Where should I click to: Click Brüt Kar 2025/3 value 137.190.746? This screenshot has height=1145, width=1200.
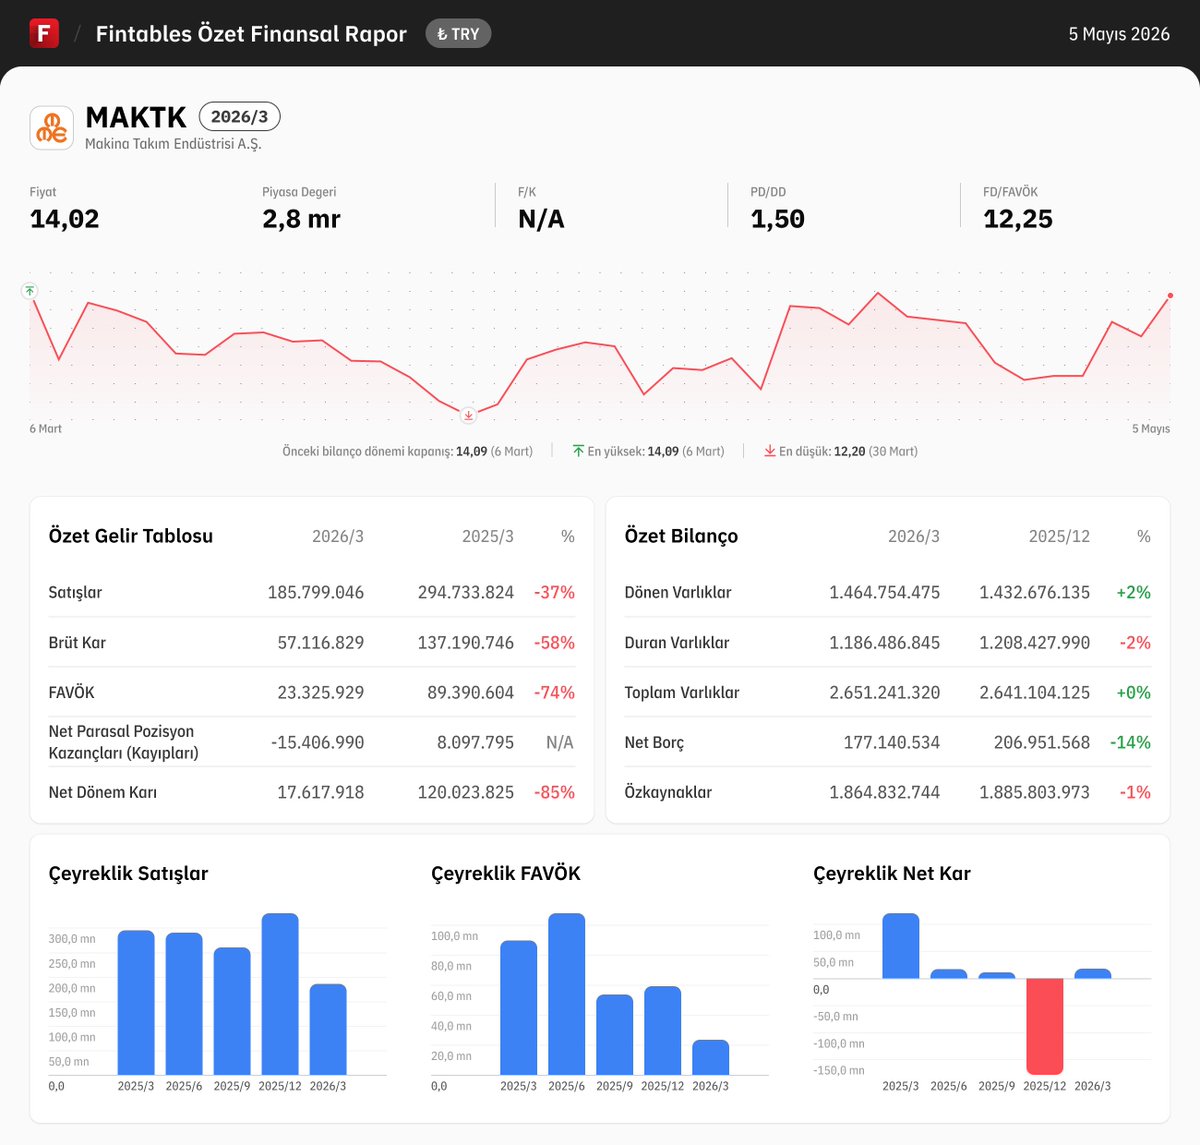(466, 642)
